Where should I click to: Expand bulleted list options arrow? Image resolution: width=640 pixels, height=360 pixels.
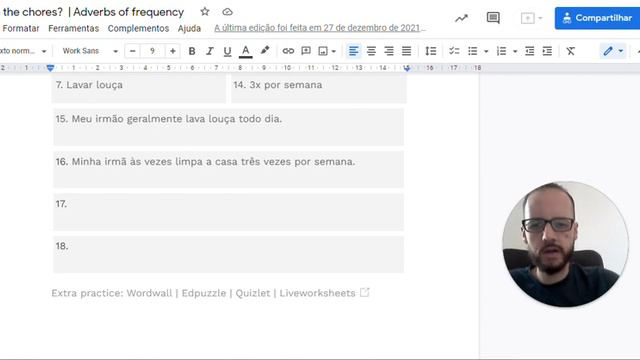tap(486, 51)
